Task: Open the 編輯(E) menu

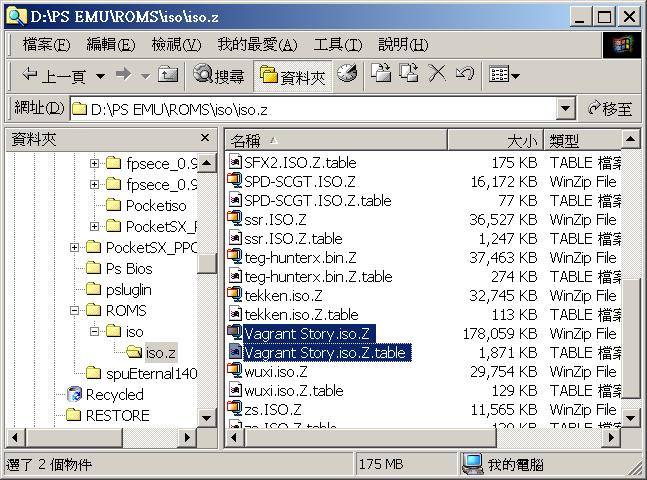Action: pyautogui.click(x=111, y=44)
